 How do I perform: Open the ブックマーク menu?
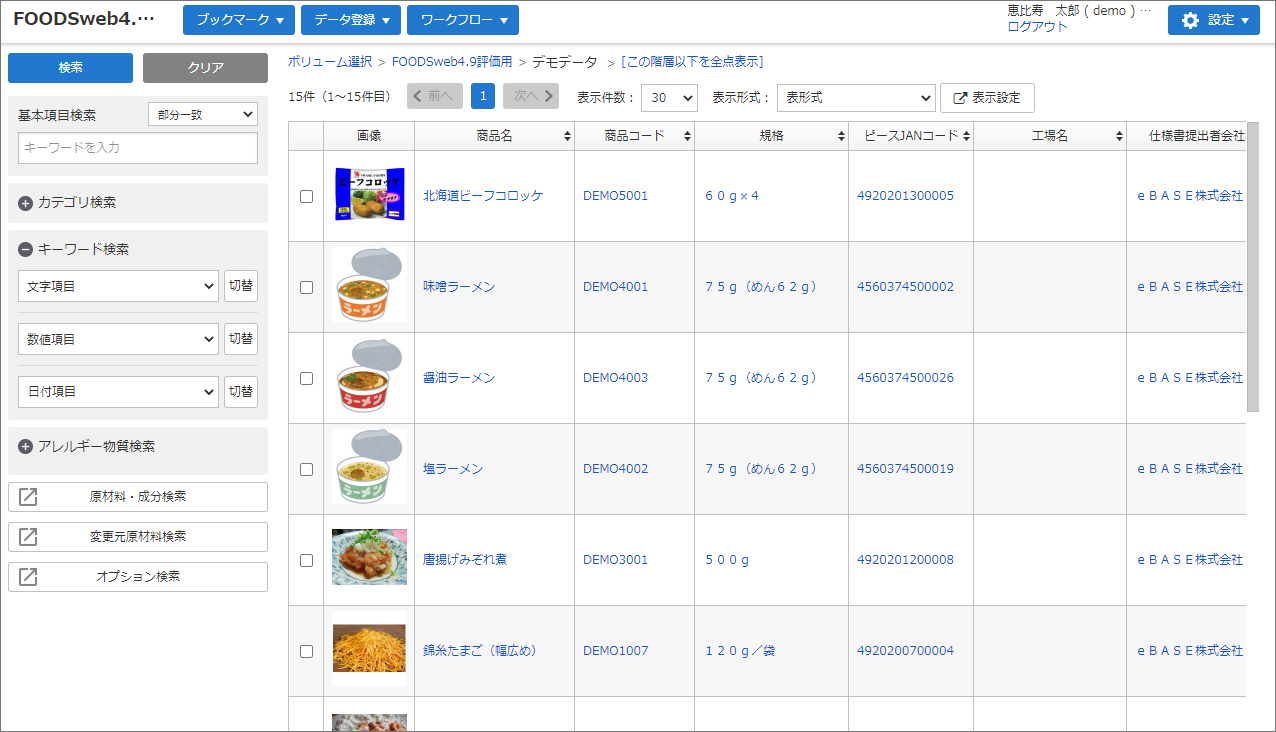[240, 20]
